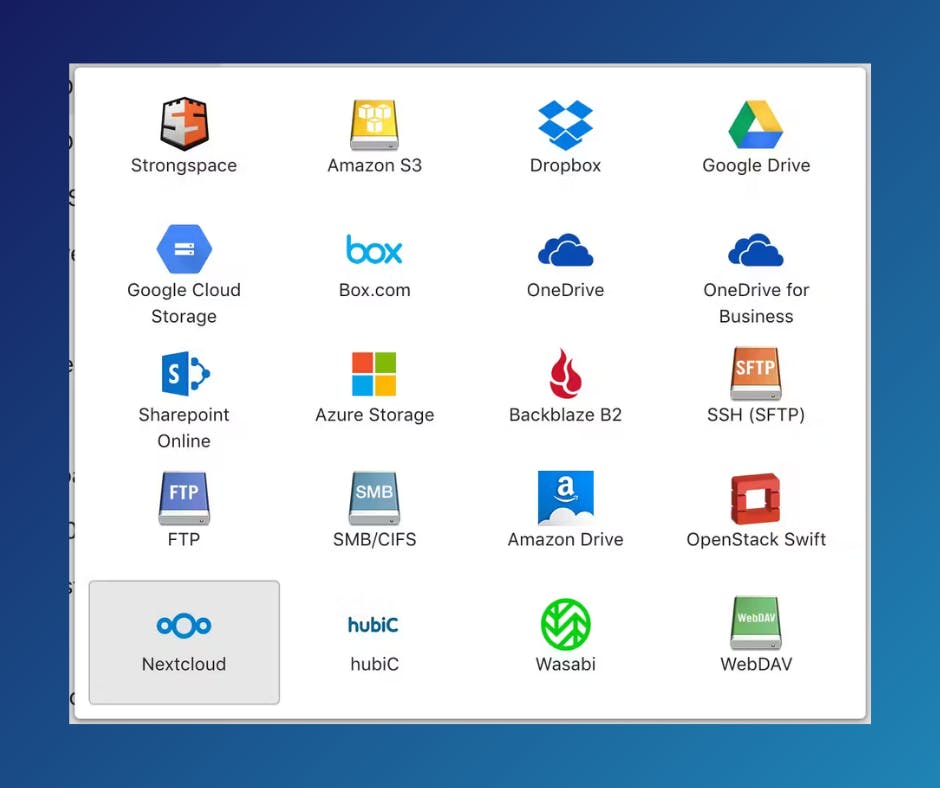Select the OneDrive cloud icon
This screenshot has width=940, height=788.
565,249
